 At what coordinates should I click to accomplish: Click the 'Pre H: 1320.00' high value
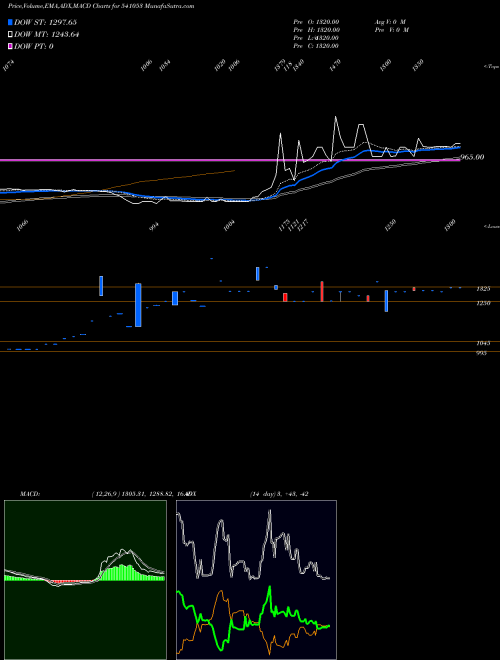pos(316,30)
